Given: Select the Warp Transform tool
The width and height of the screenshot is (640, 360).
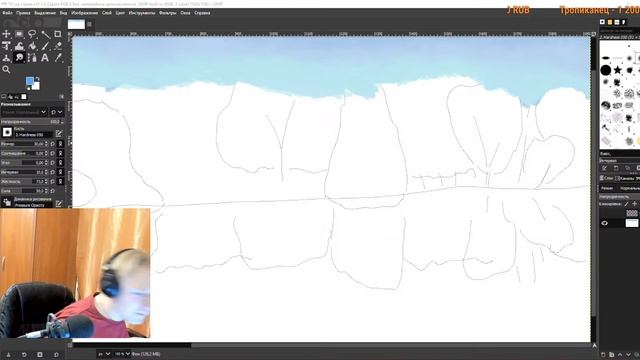Looking at the screenshot, I should 19,46.
